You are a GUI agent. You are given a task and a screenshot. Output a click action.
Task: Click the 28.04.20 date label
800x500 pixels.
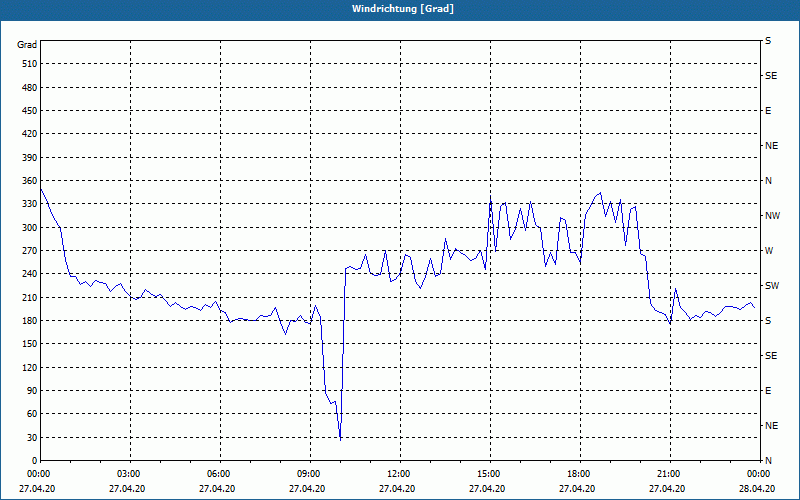click(x=757, y=489)
